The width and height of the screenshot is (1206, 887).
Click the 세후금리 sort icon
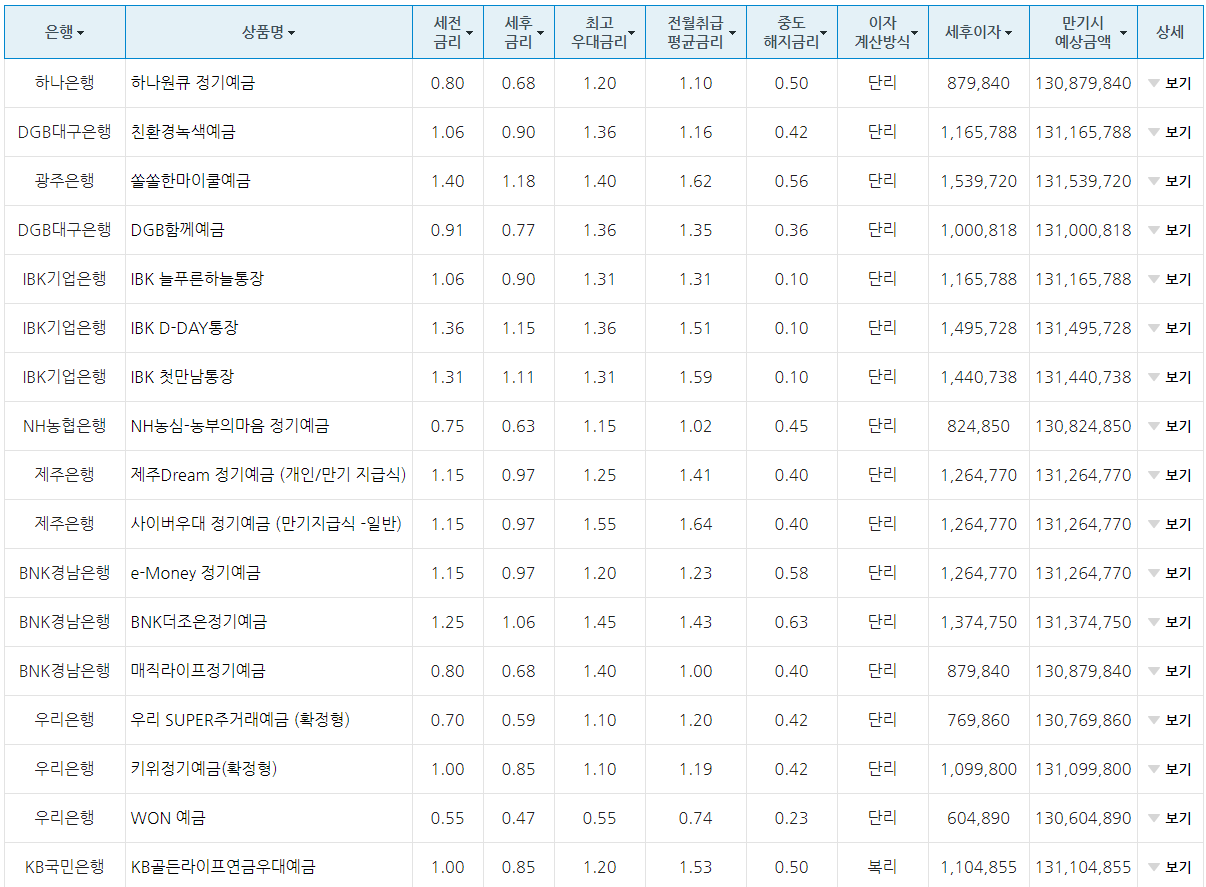click(542, 31)
